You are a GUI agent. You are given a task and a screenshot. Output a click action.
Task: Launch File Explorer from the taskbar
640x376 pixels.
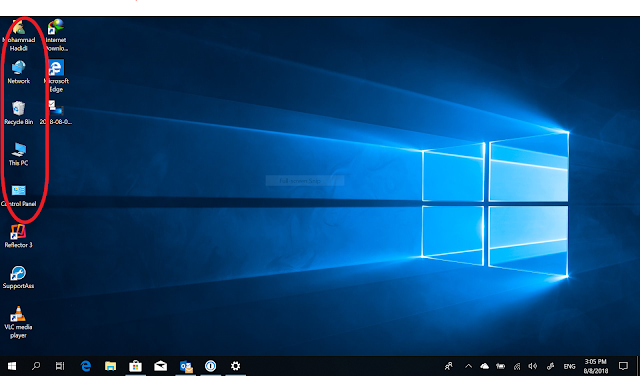click(x=110, y=366)
